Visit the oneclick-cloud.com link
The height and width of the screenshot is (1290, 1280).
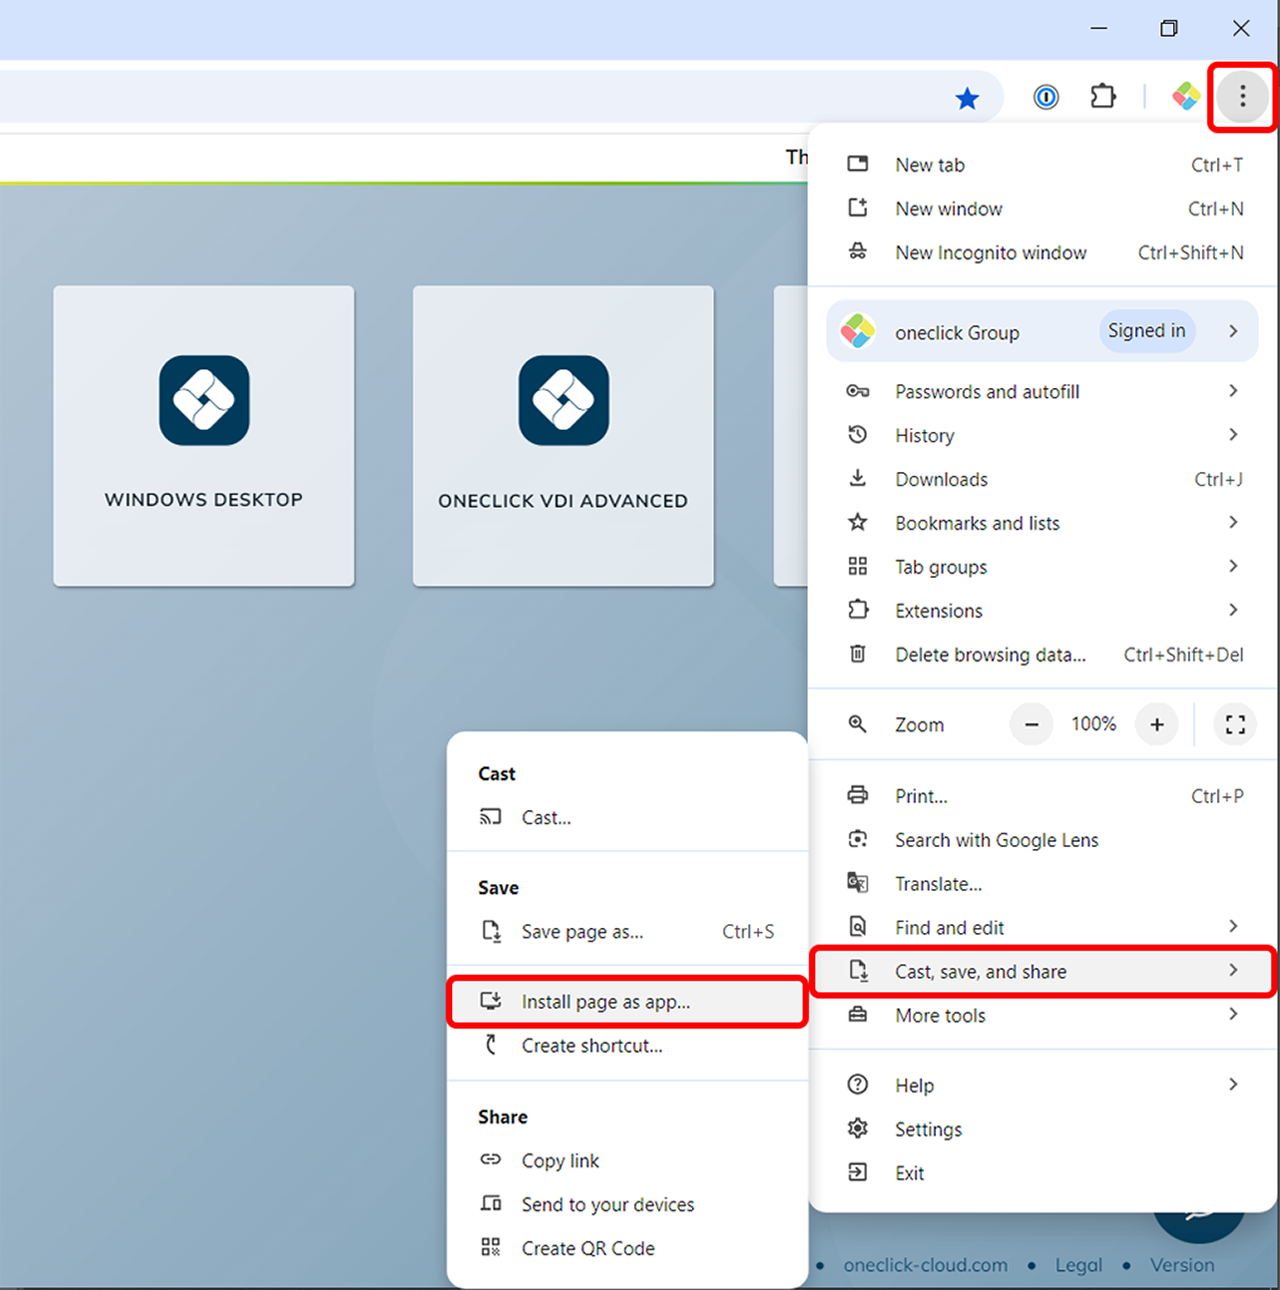coord(925,1265)
